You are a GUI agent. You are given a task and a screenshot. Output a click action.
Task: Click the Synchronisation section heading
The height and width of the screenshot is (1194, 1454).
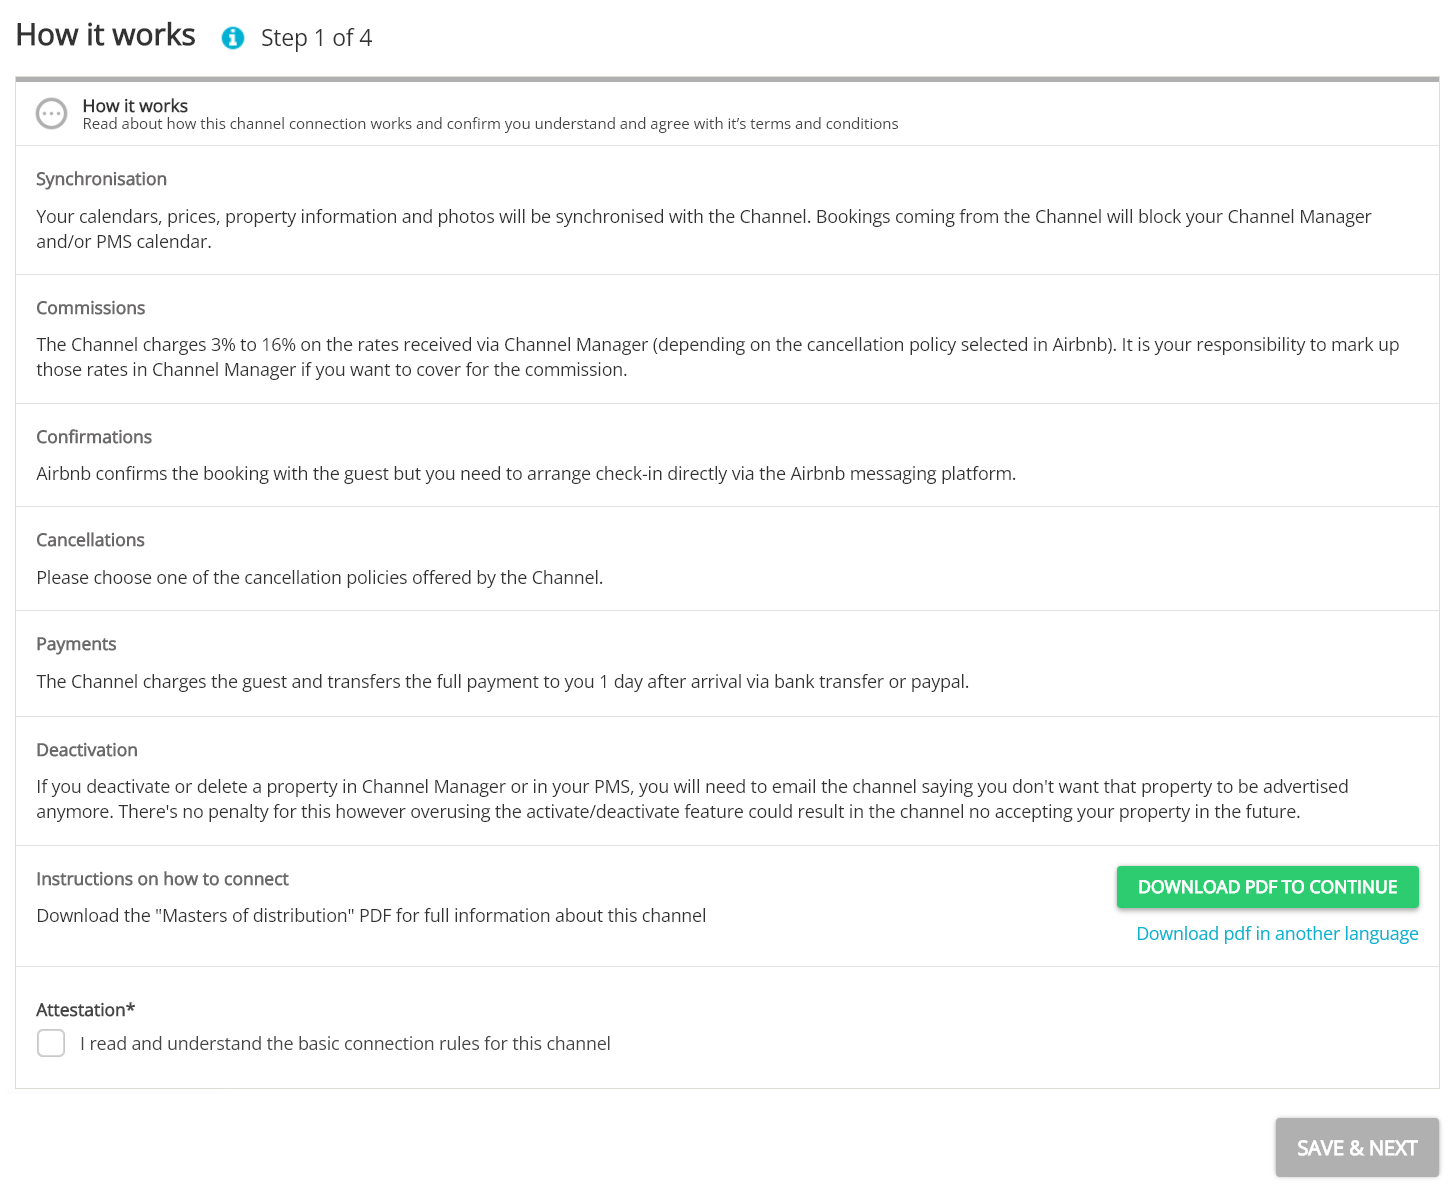coord(101,179)
